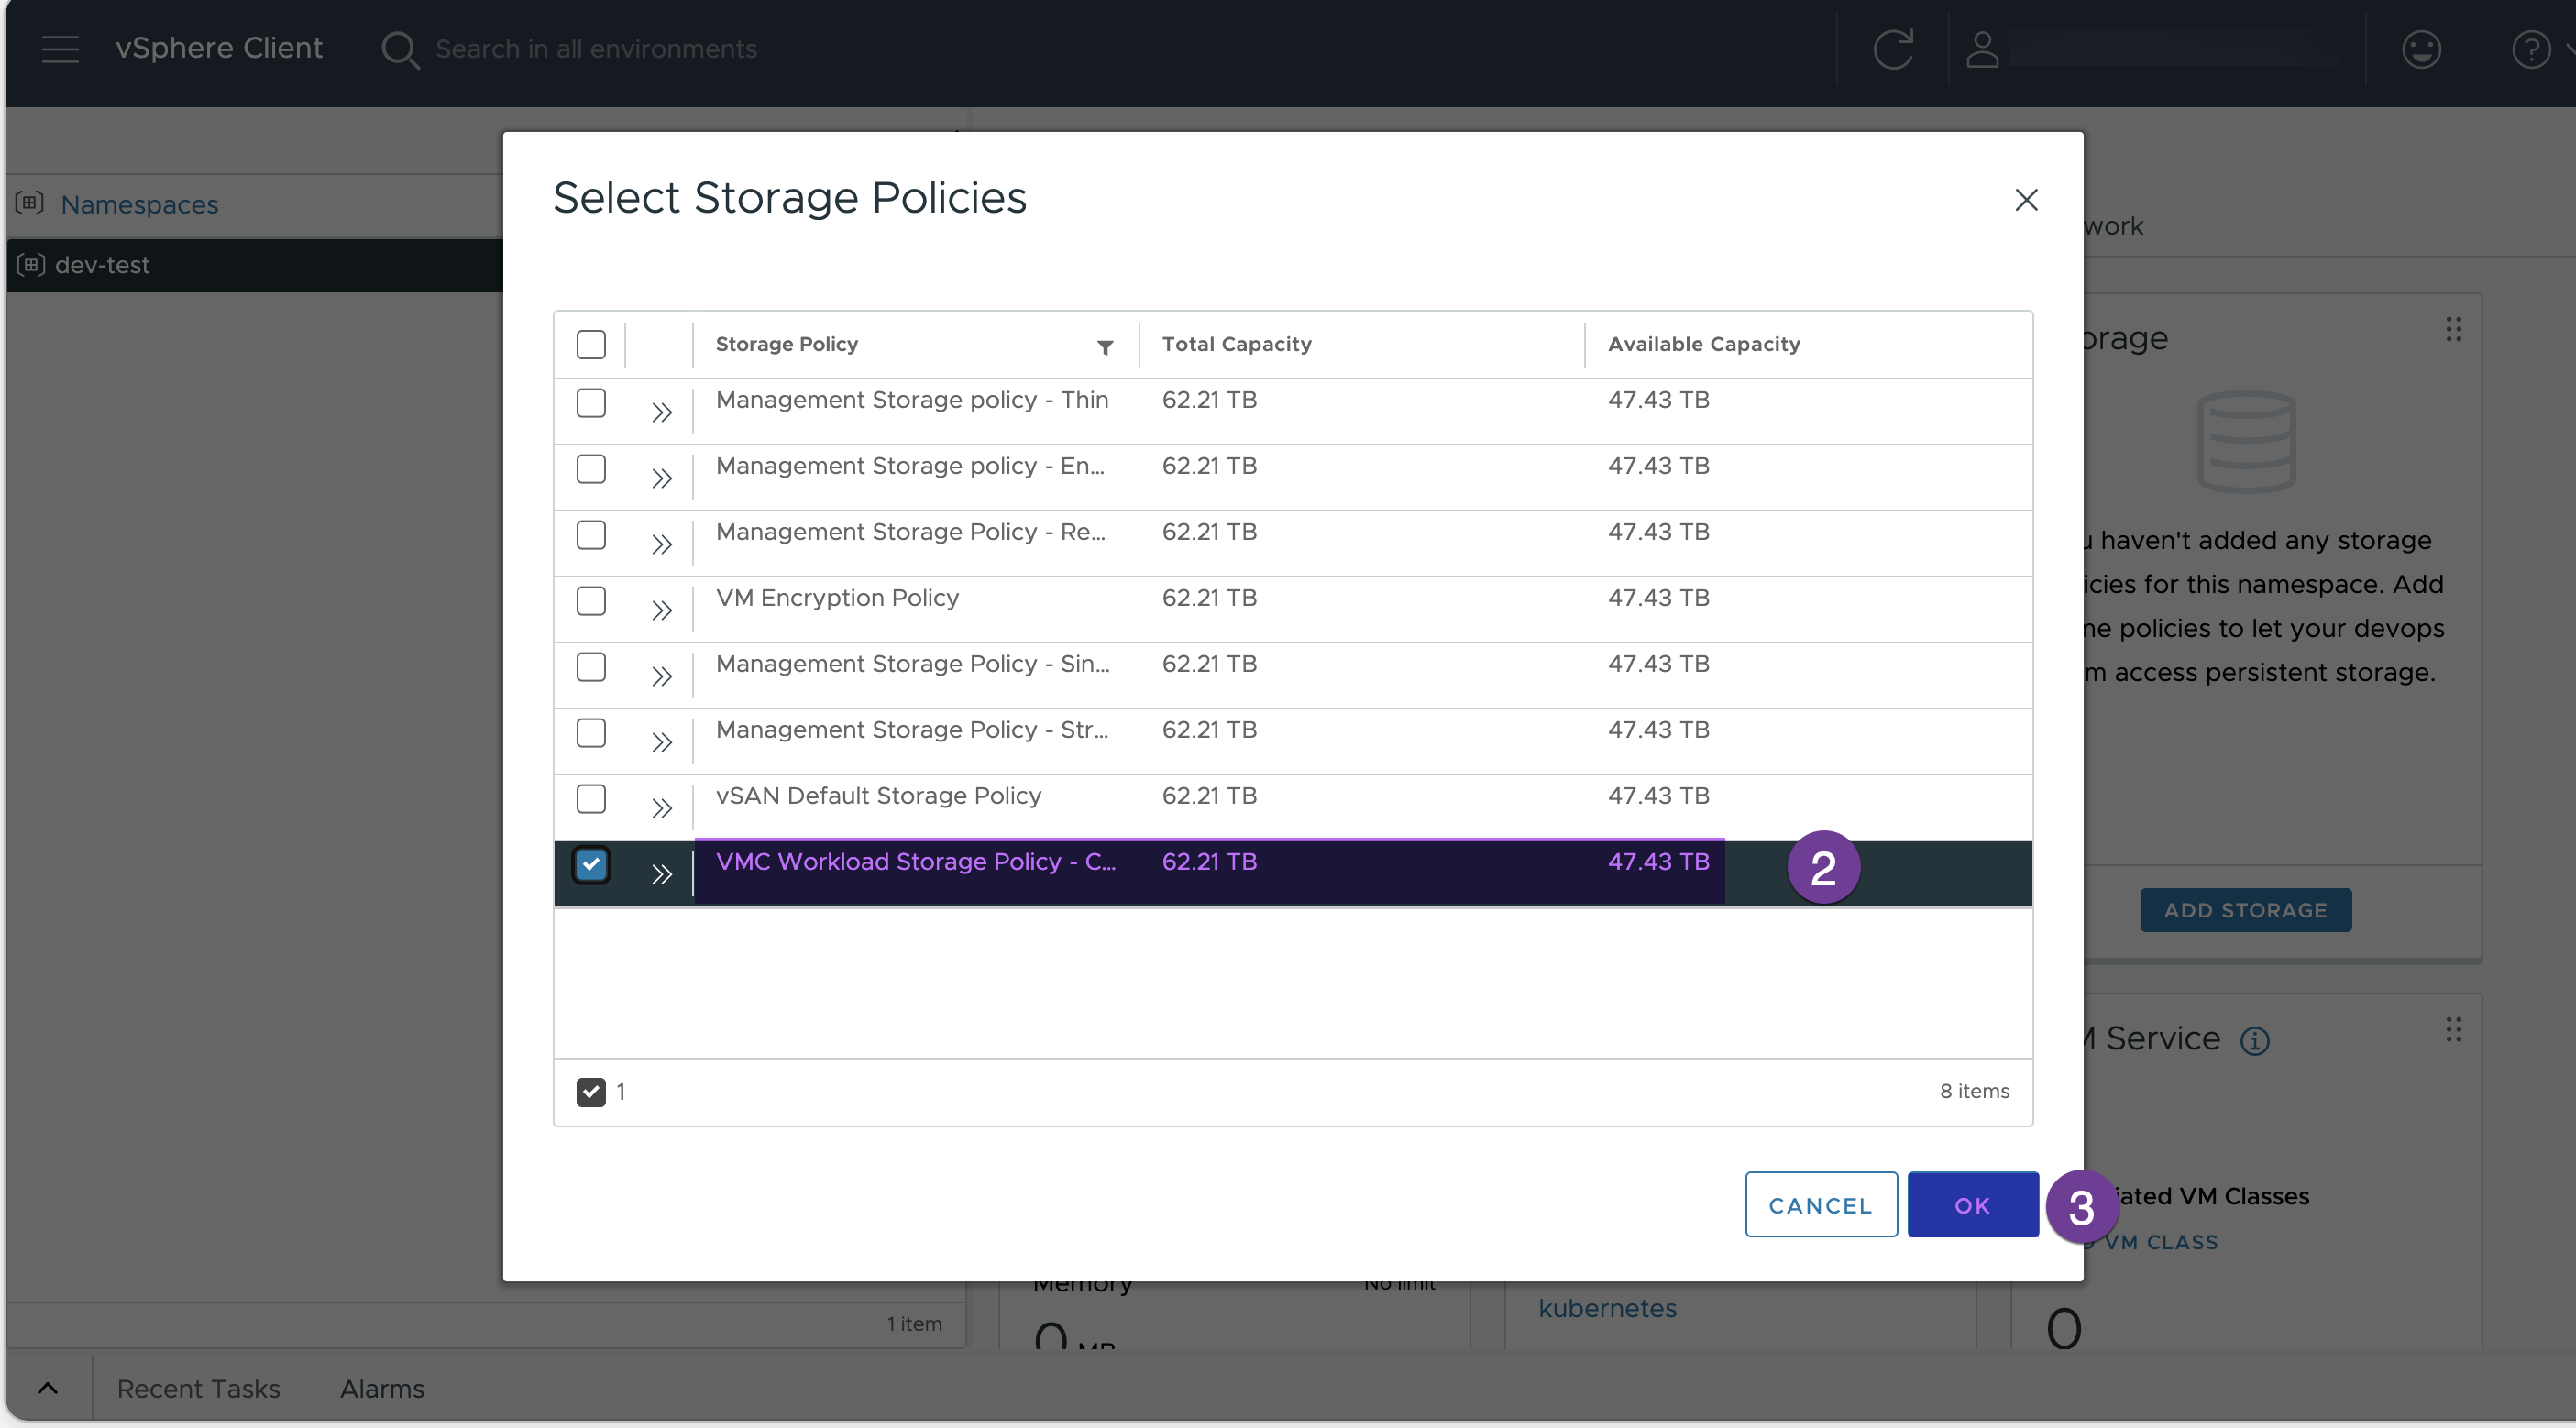Click the 8 items count text

1974,1091
